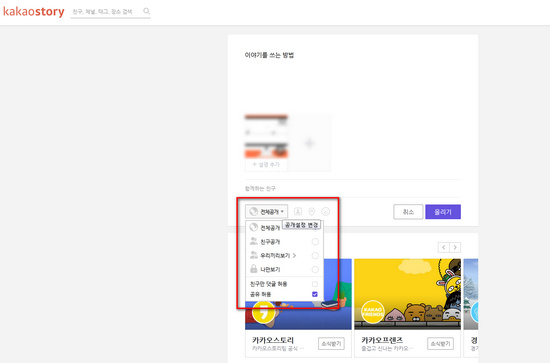Click the kakaostory logo
This screenshot has height=363, width=550.
34,12
